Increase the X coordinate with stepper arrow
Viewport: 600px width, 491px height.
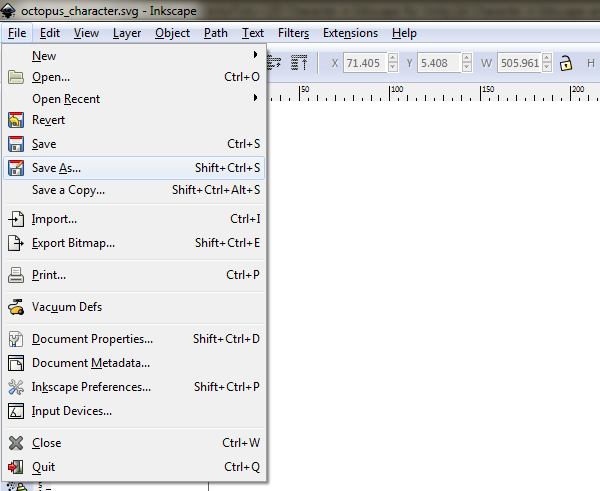point(392,58)
